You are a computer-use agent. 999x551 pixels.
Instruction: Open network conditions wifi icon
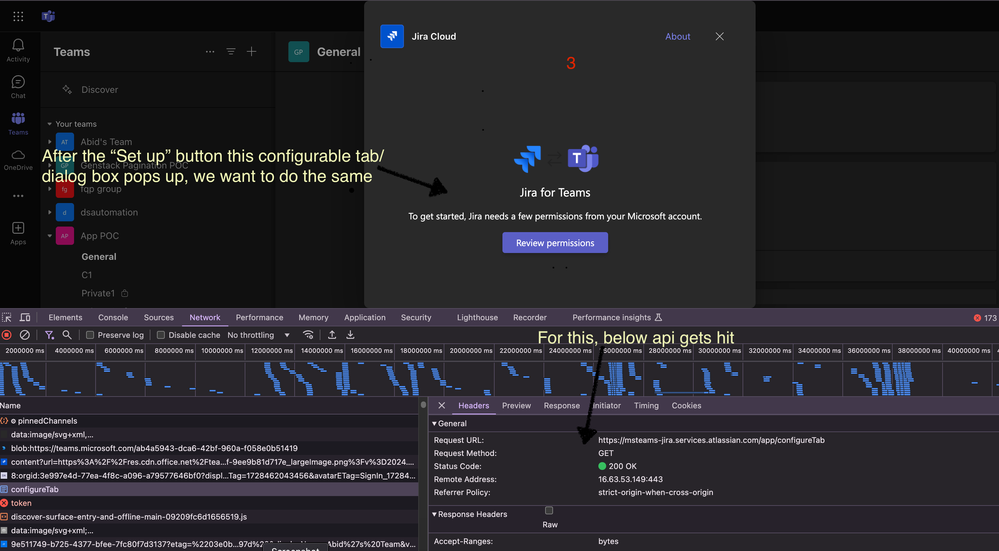coord(308,335)
